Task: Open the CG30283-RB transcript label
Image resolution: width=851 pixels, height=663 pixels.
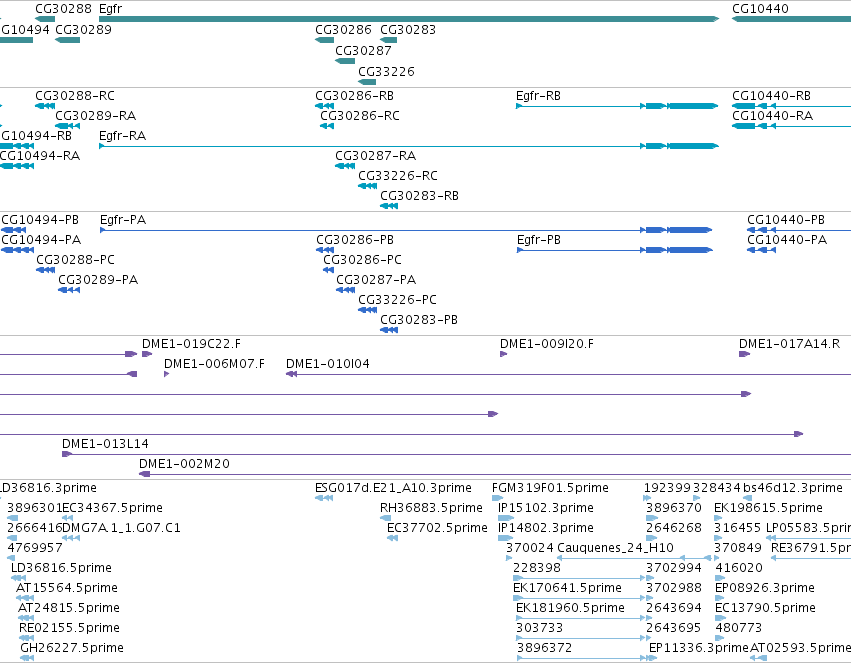Action: coord(420,196)
